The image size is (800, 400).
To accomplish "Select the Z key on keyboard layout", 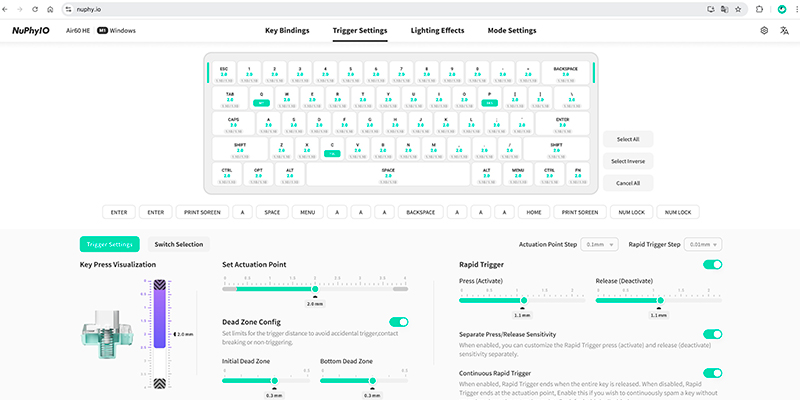I will tap(282, 148).
